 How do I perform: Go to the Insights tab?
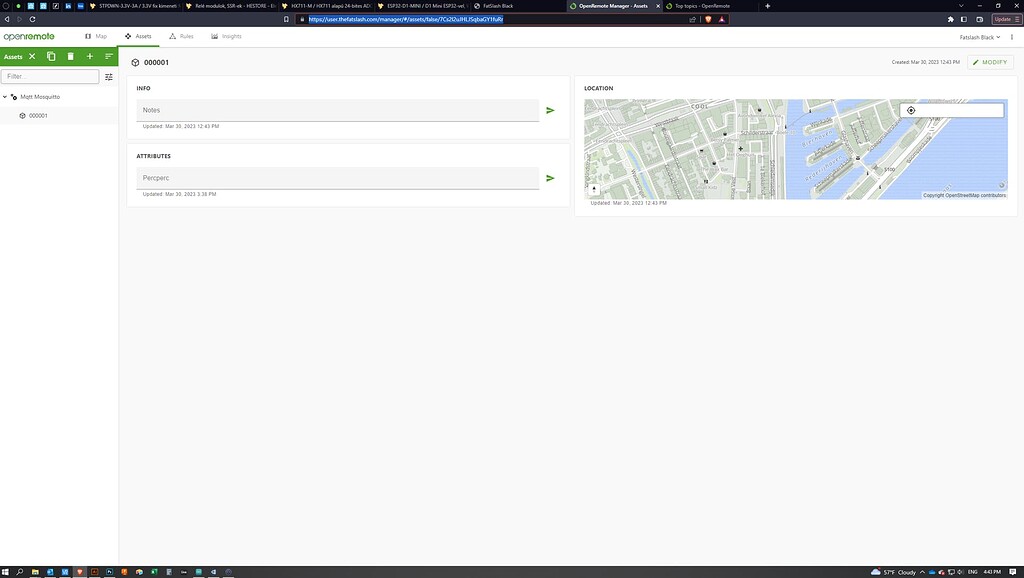226,36
